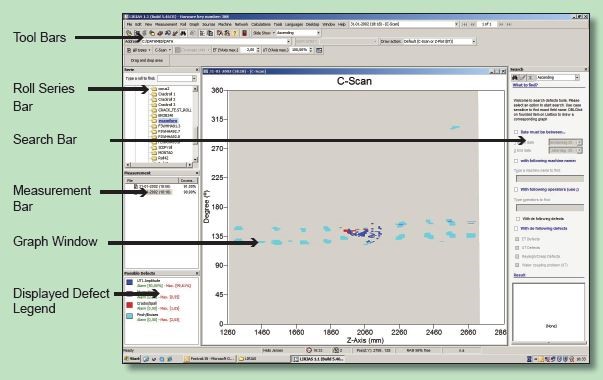Click the File column header in Measurement panel
The width and height of the screenshot is (603, 380).
point(152,180)
